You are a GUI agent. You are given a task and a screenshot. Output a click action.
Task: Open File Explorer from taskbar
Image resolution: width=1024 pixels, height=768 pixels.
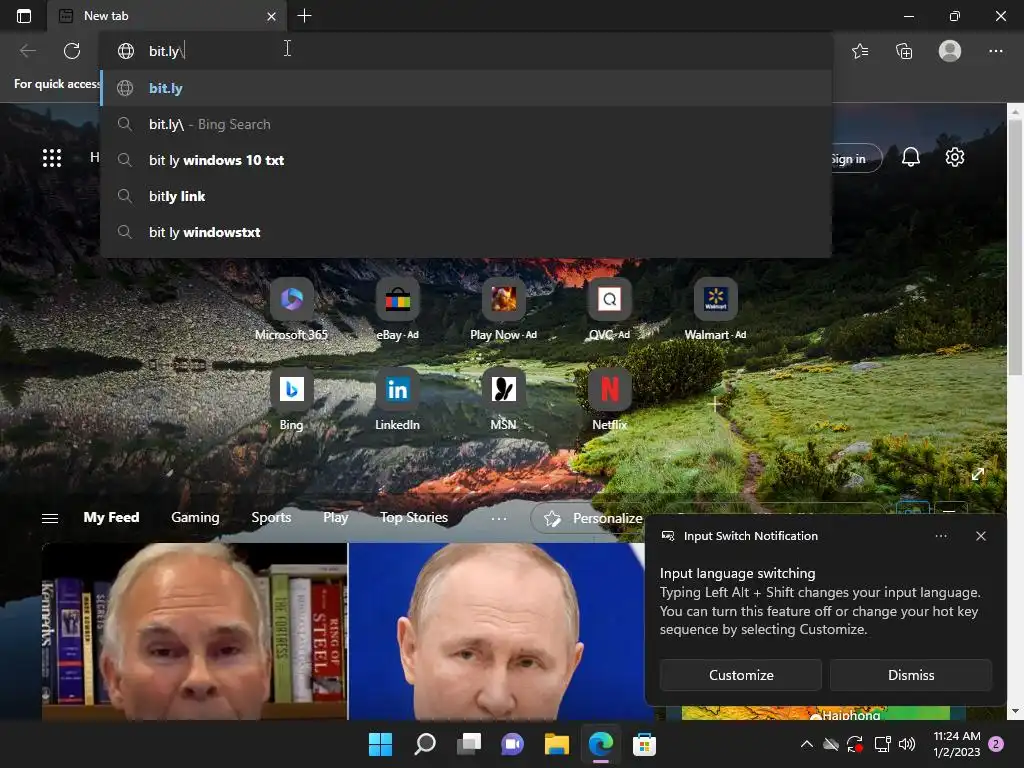(x=556, y=744)
